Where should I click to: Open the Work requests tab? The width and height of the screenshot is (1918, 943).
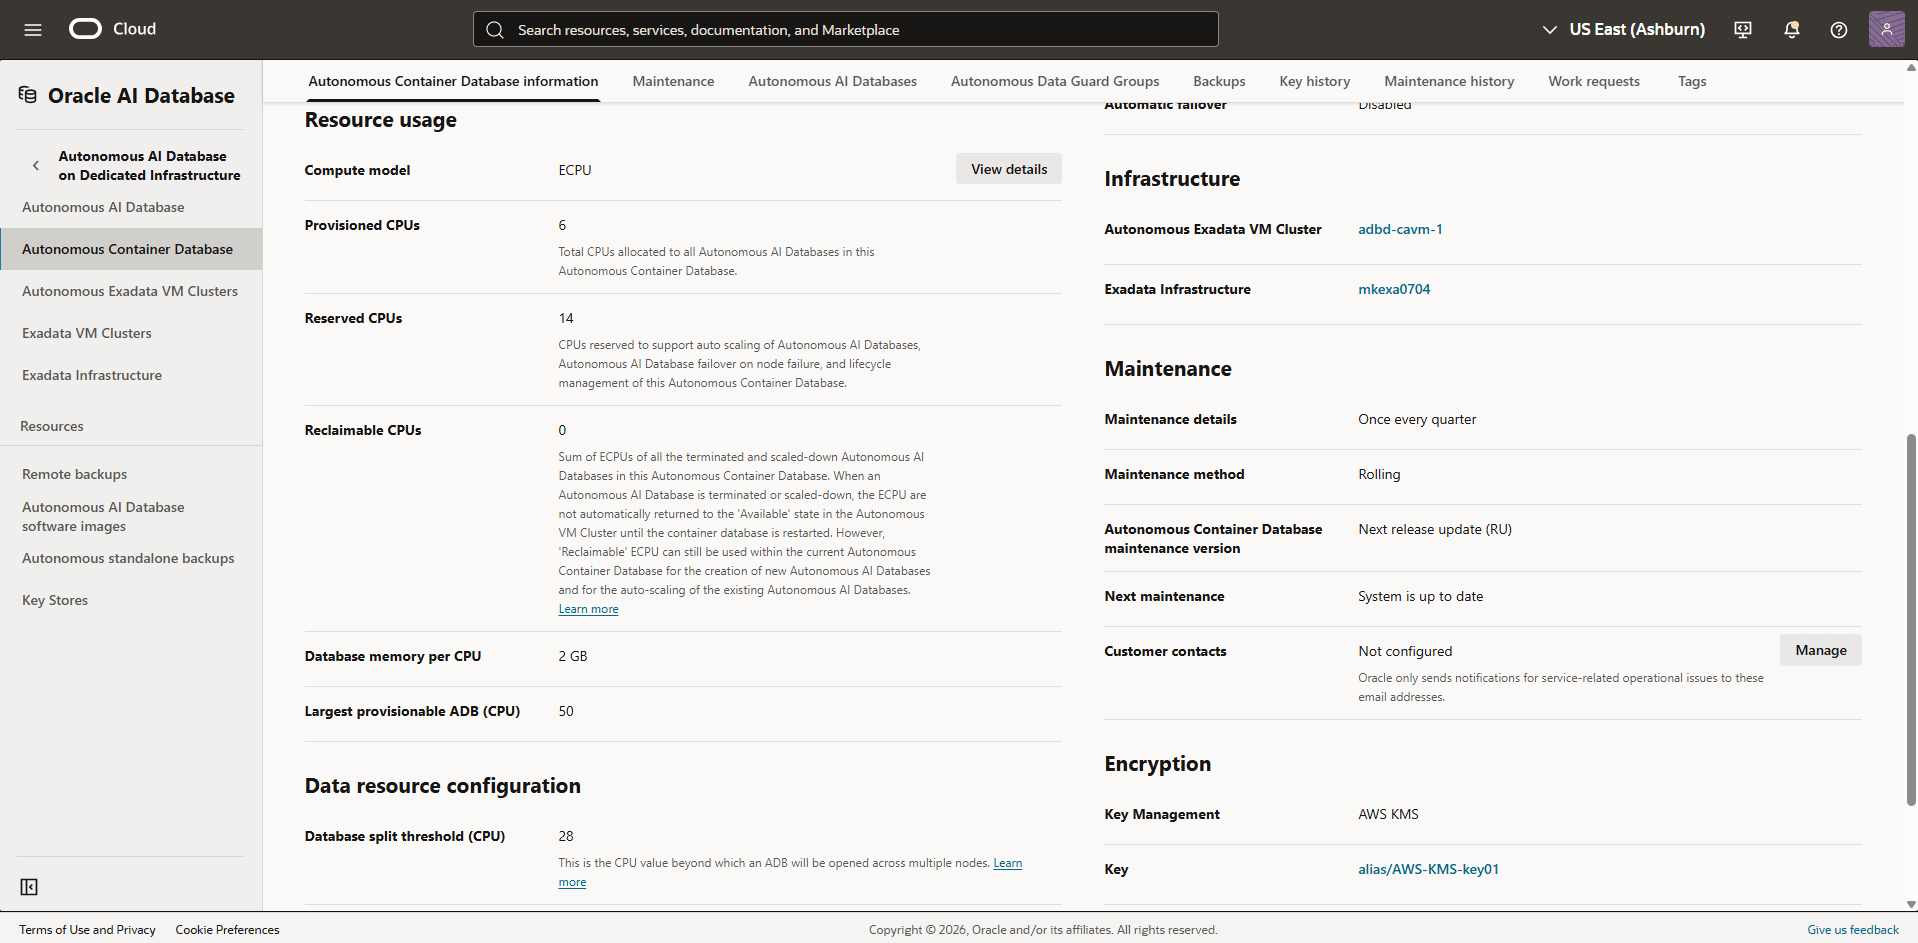1594,81
